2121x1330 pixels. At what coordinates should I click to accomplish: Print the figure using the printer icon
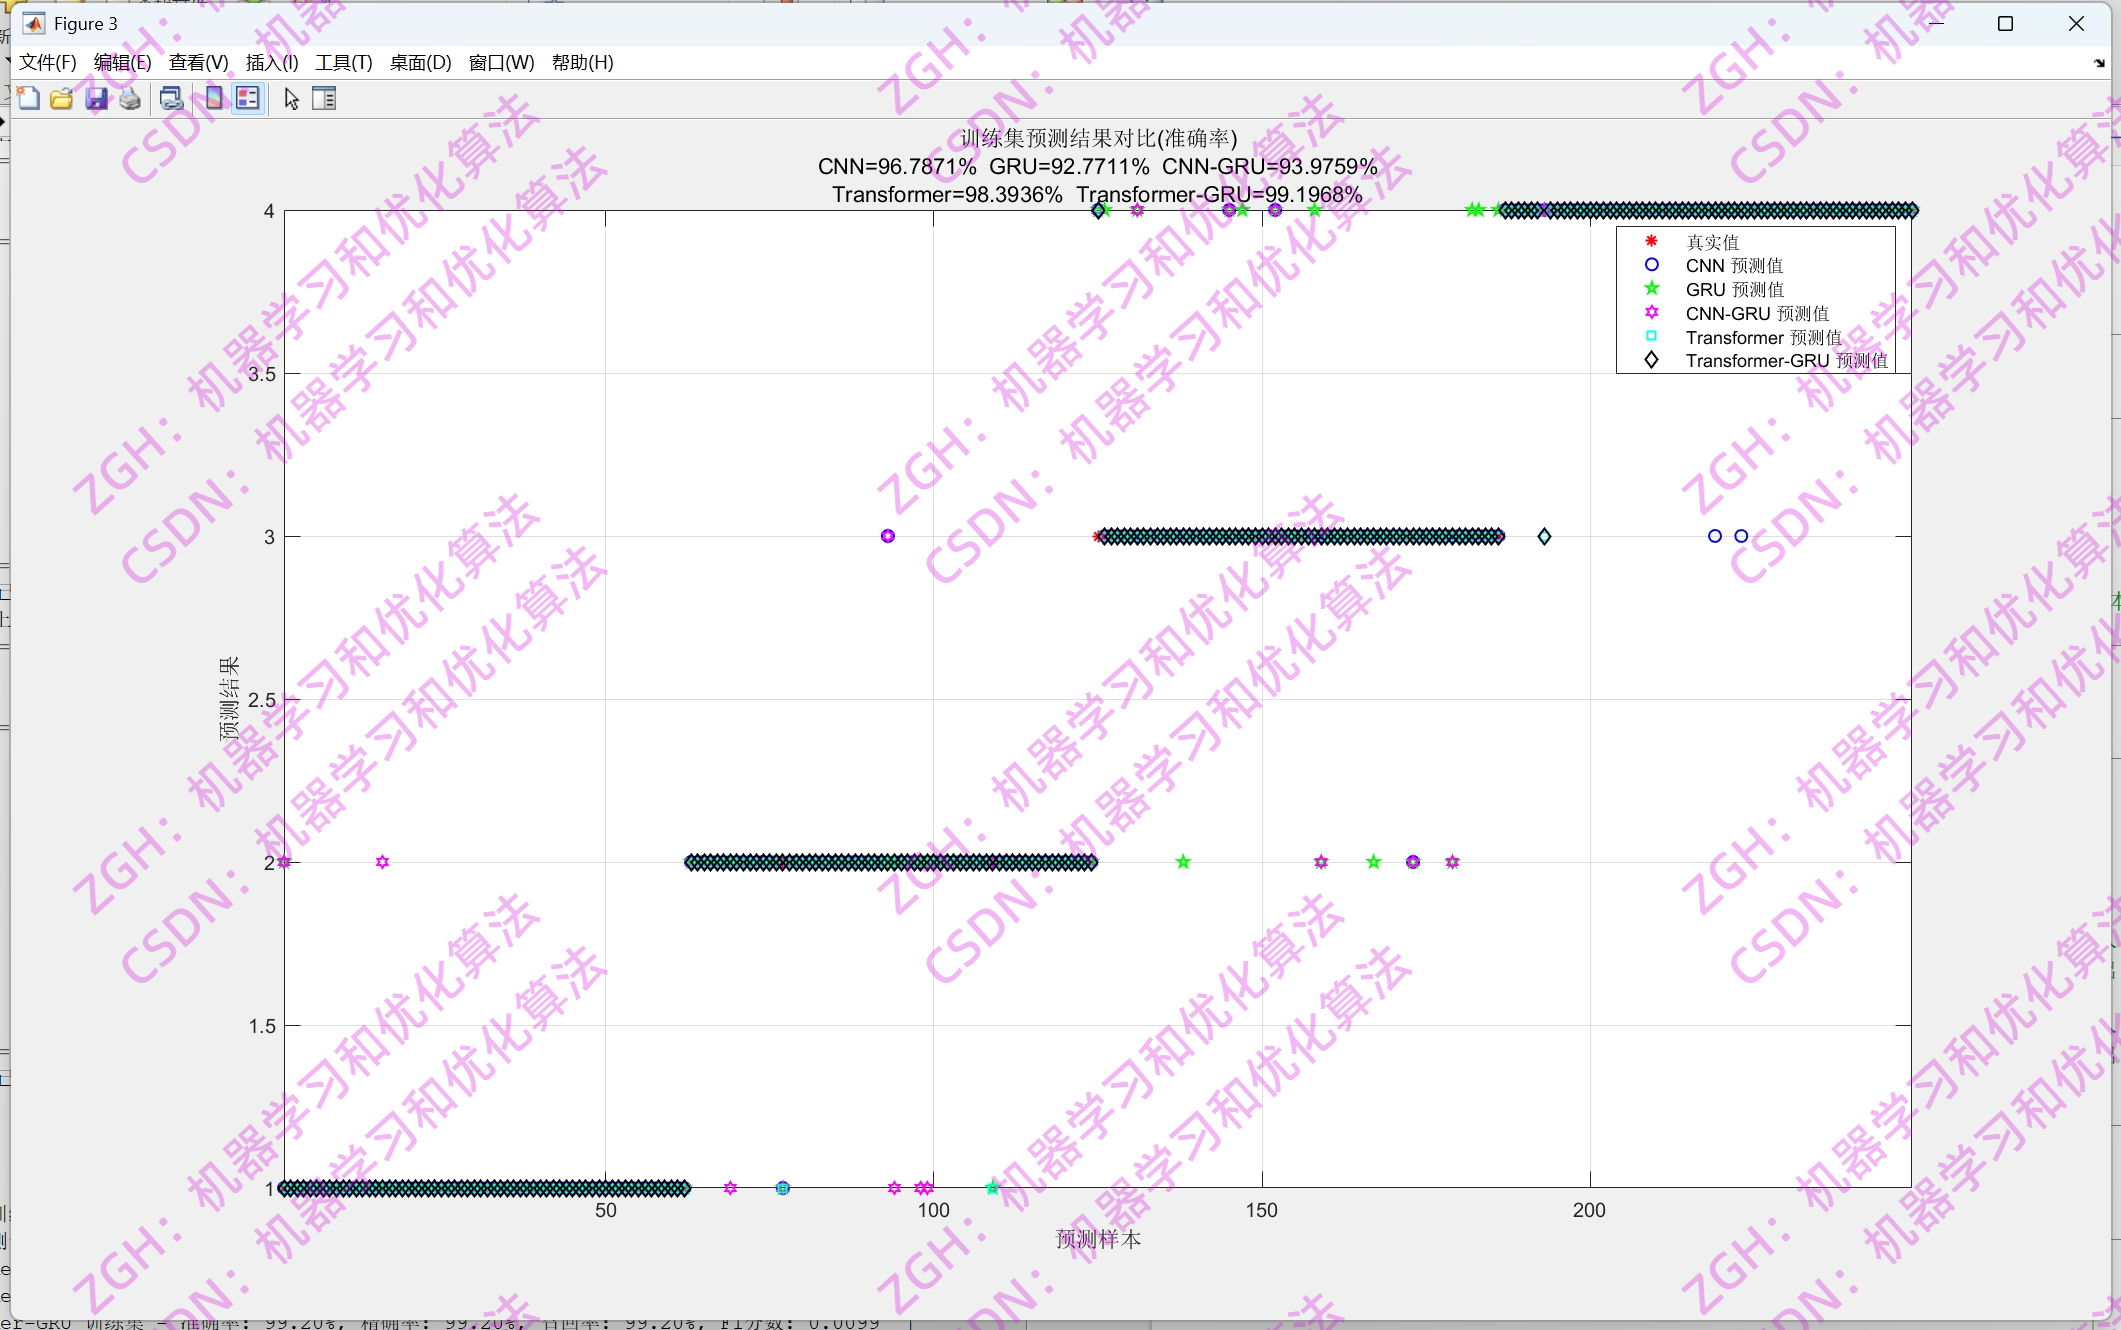click(x=129, y=98)
